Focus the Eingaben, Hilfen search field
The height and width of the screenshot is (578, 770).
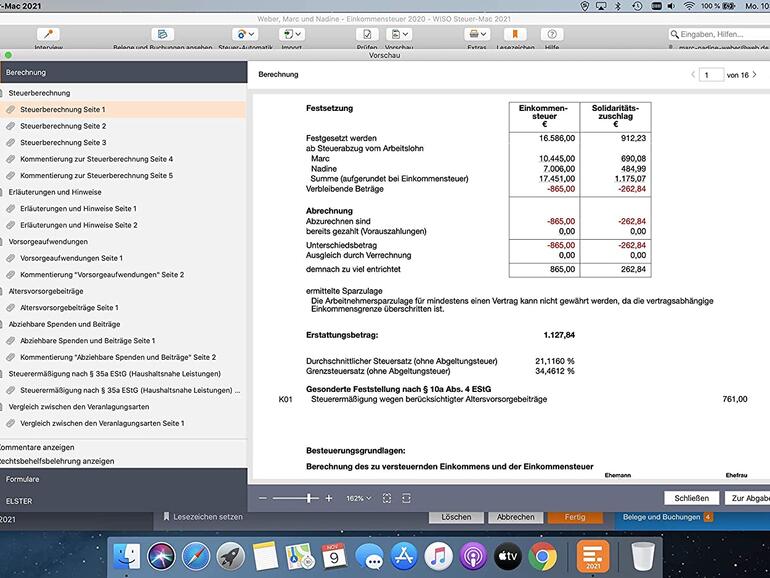719,34
